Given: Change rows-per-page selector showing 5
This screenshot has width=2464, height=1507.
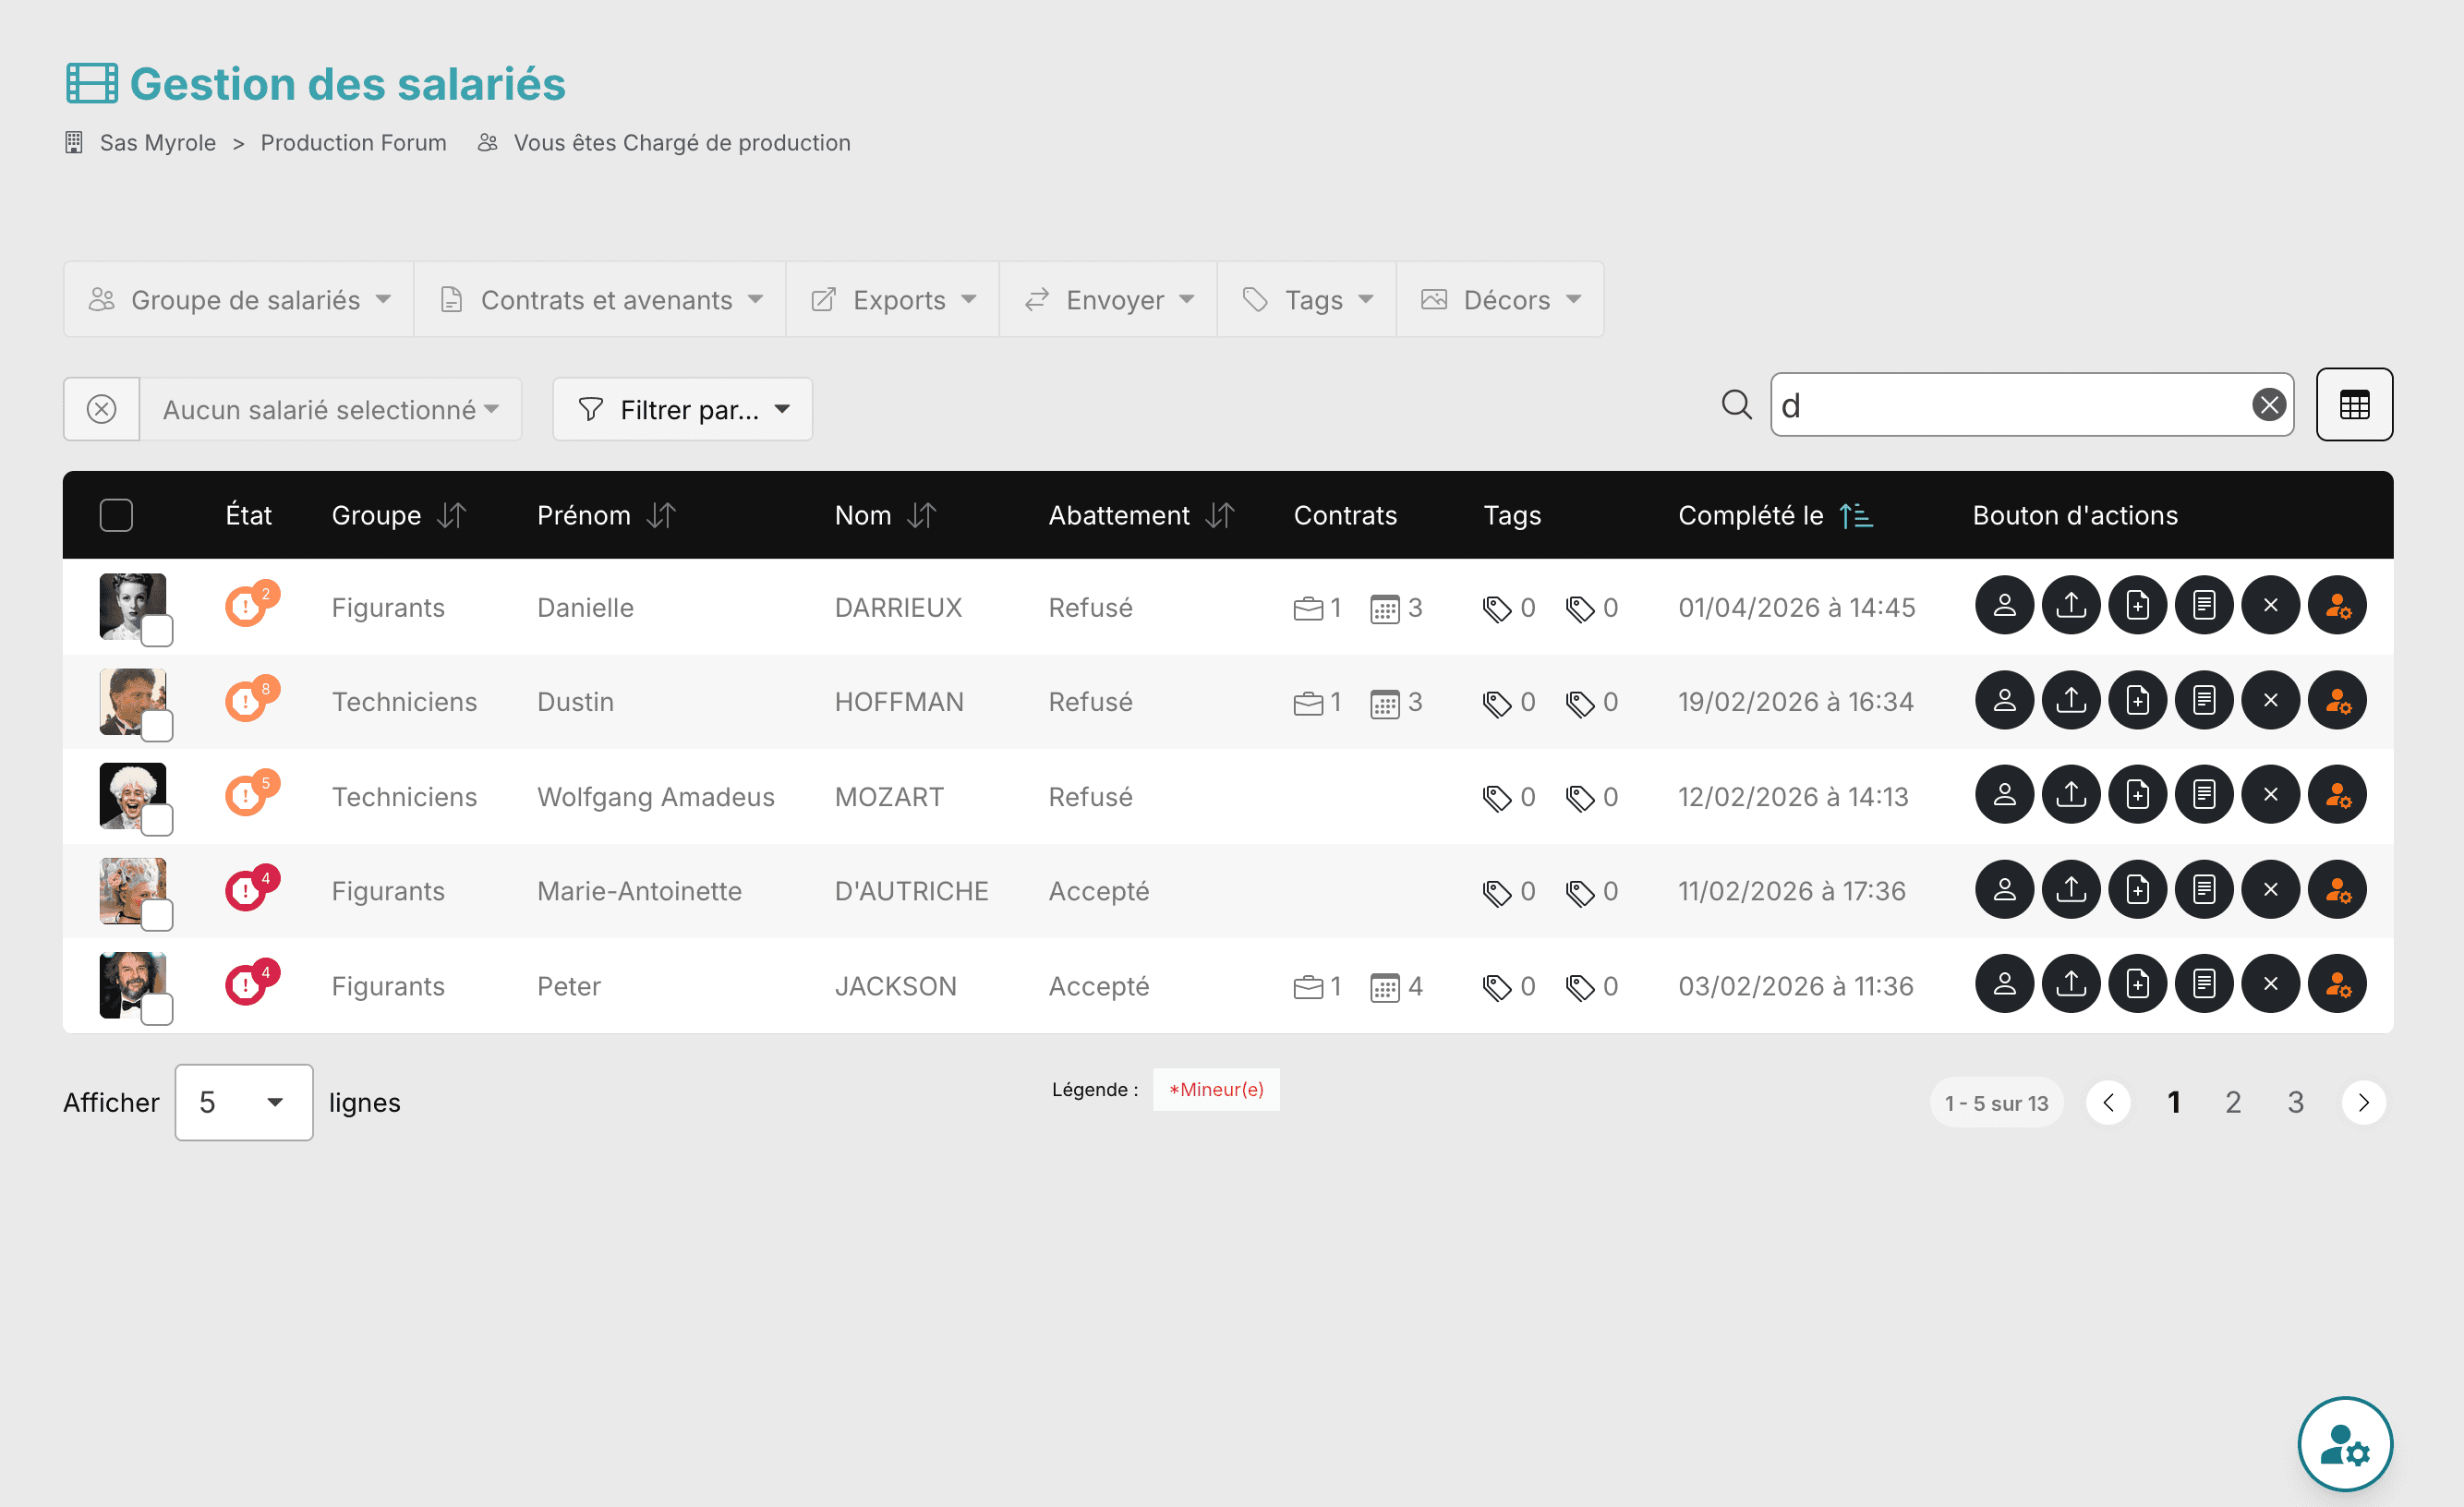Looking at the screenshot, I should pyautogui.click(x=244, y=1102).
